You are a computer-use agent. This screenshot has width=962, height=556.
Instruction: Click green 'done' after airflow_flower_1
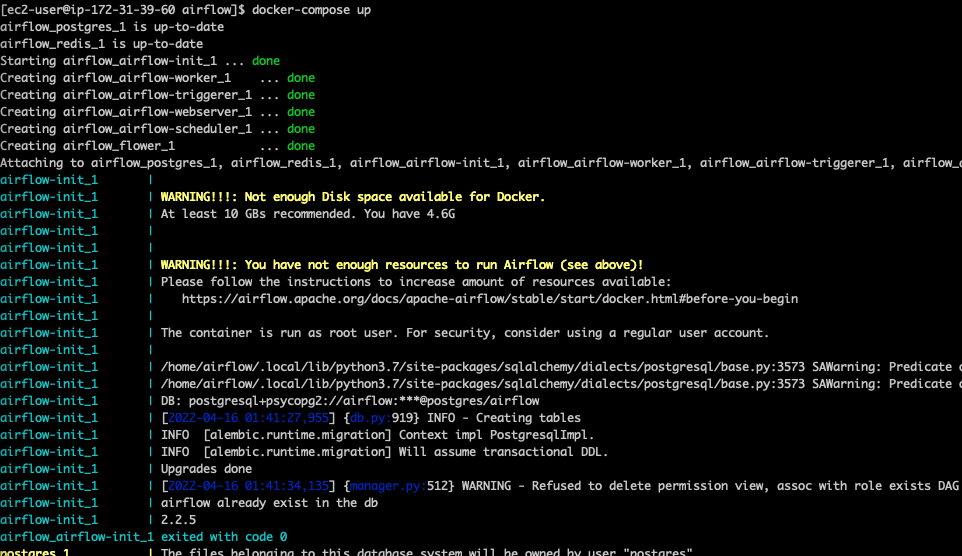pyautogui.click(x=301, y=146)
